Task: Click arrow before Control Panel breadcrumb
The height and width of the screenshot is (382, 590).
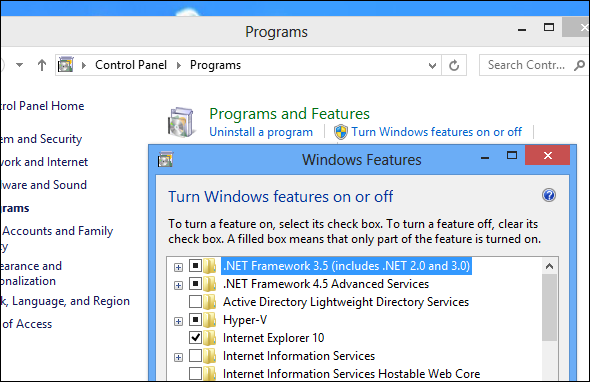Action: pyautogui.click(x=84, y=65)
